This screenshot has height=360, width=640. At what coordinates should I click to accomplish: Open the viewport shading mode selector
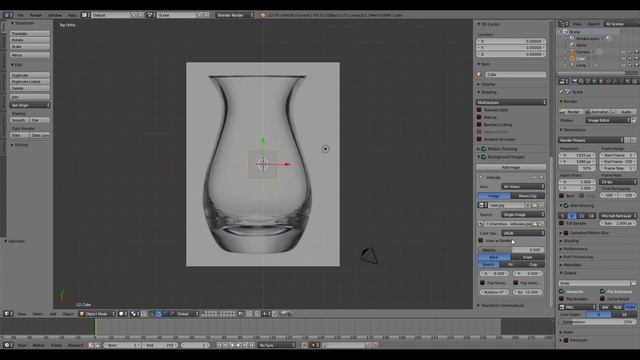122,313
